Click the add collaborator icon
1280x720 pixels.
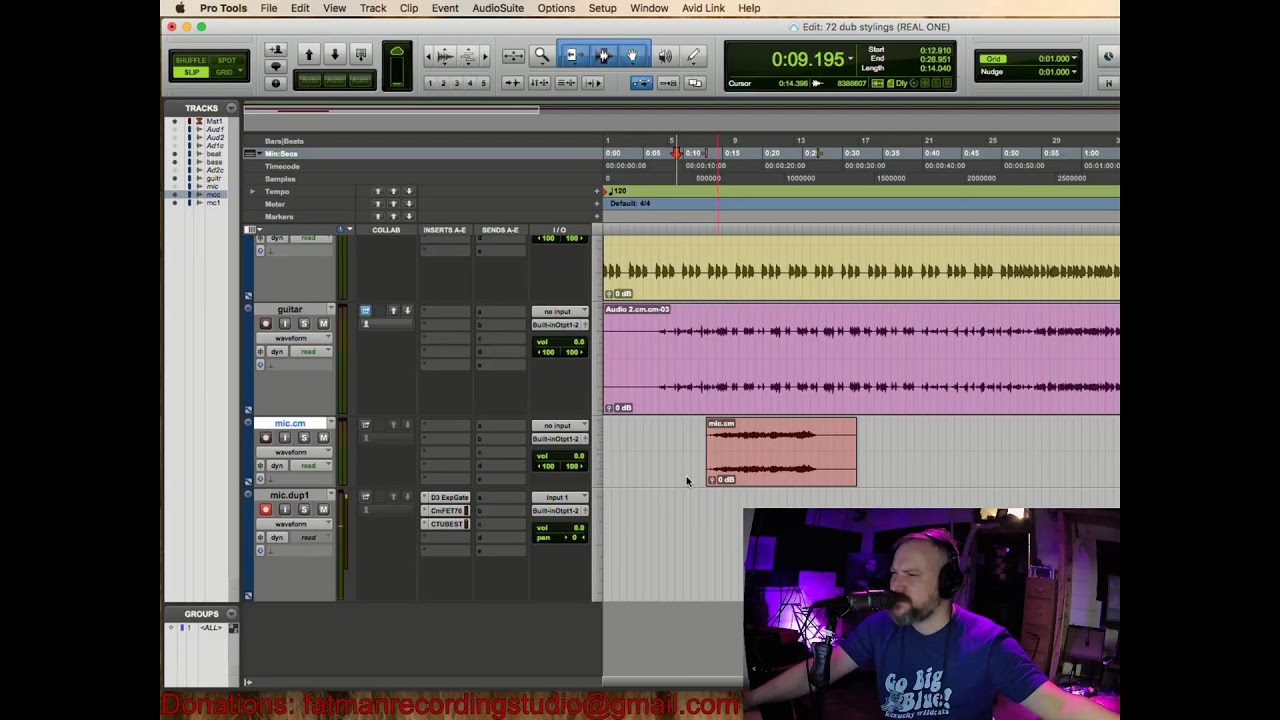[275, 49]
